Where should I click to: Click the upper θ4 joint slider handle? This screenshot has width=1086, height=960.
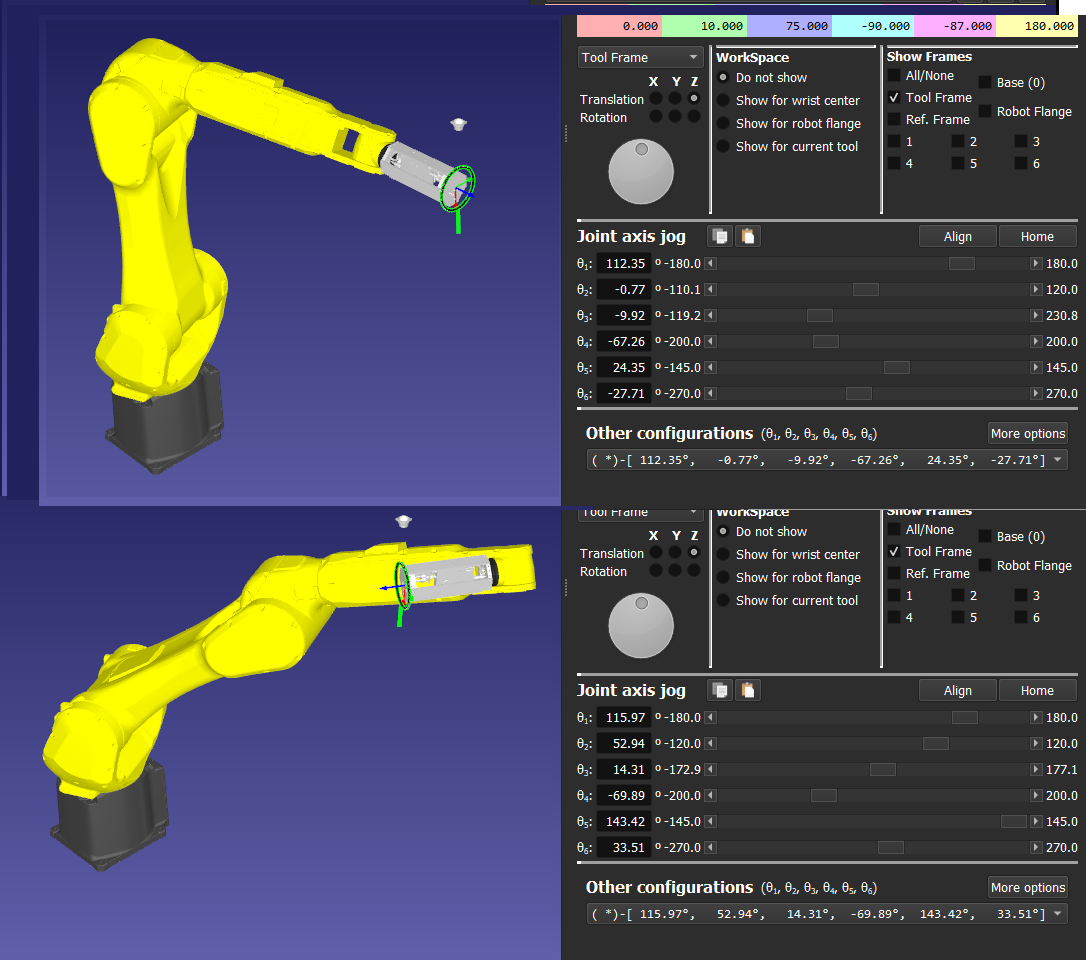(825, 342)
